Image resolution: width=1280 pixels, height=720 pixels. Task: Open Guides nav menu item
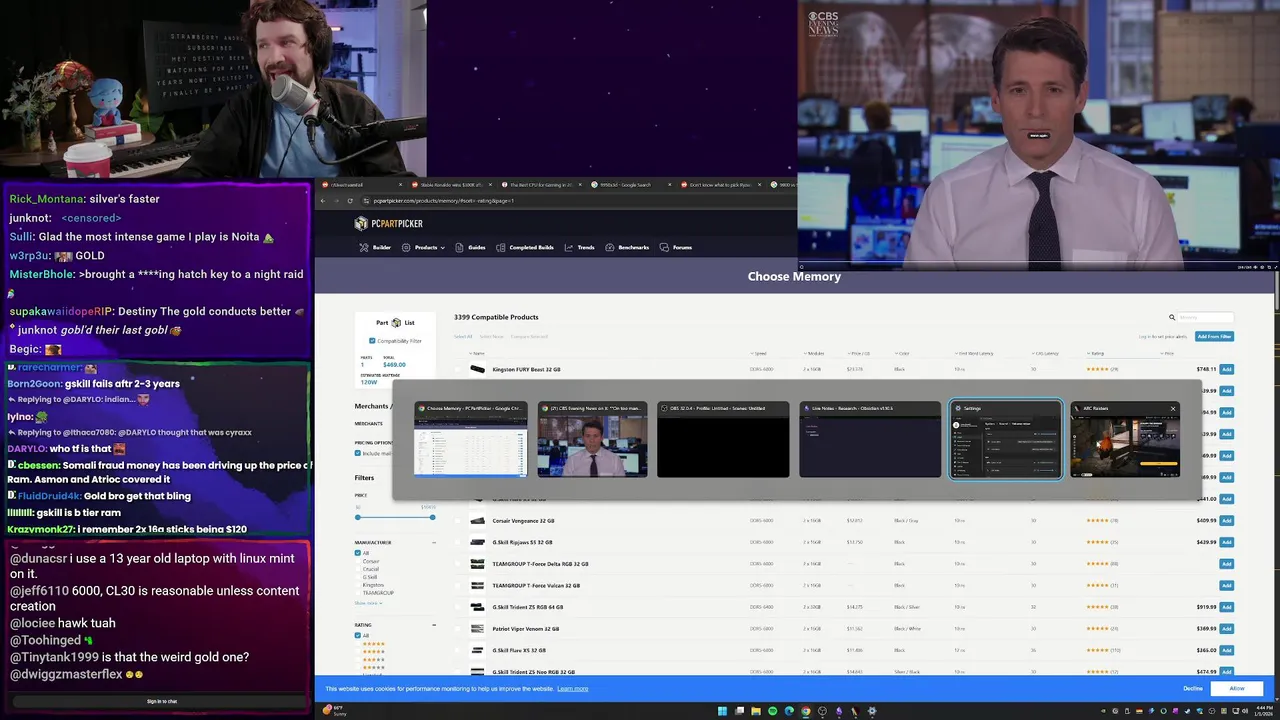coord(477,247)
